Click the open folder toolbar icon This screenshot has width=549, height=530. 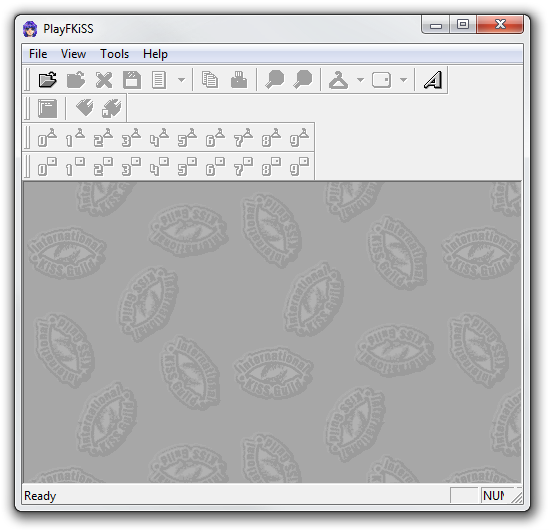(47, 80)
